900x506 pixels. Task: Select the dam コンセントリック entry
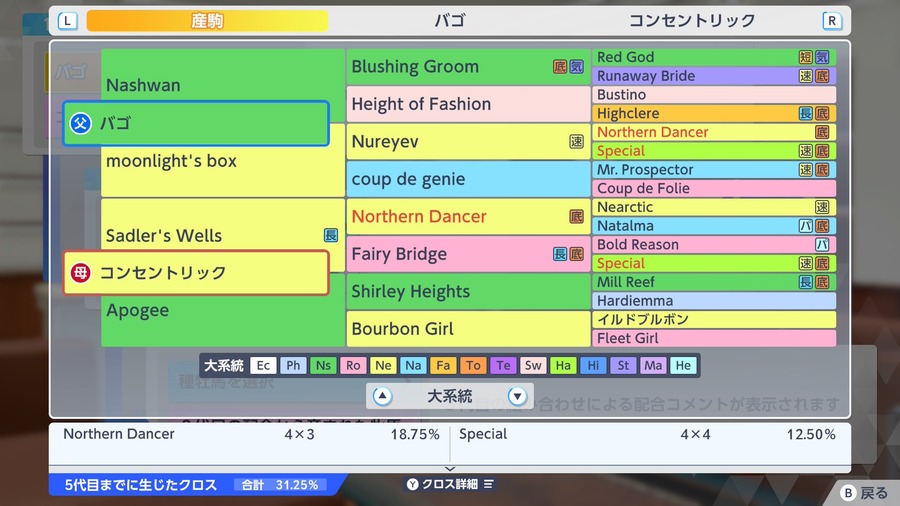(x=196, y=273)
